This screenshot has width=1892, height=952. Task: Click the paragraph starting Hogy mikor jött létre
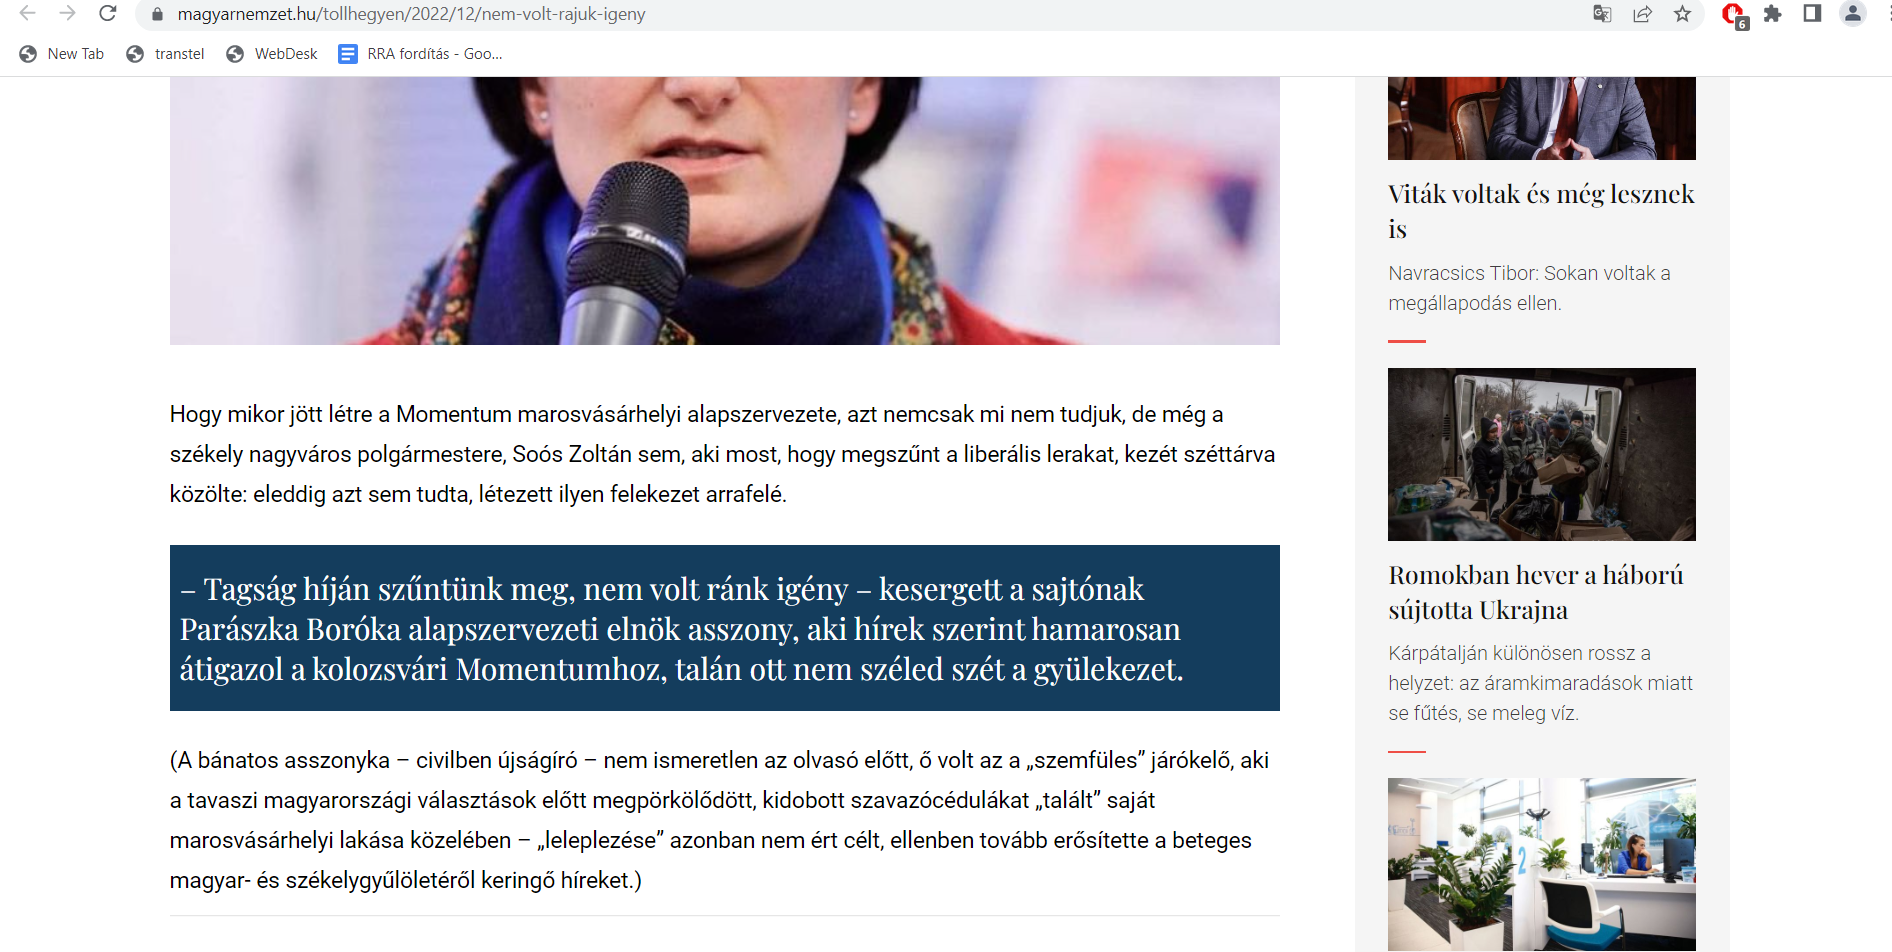722,454
